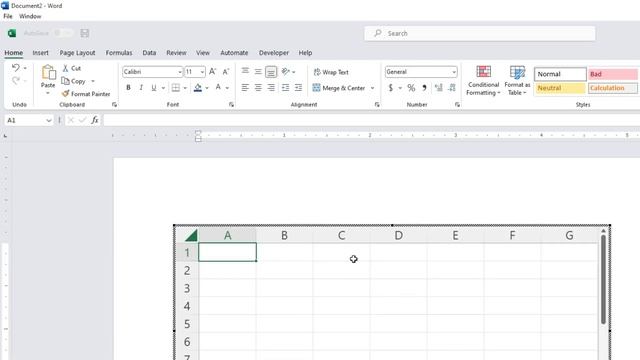640x360 pixels.
Task: Open the File menu
Action: (8, 16)
